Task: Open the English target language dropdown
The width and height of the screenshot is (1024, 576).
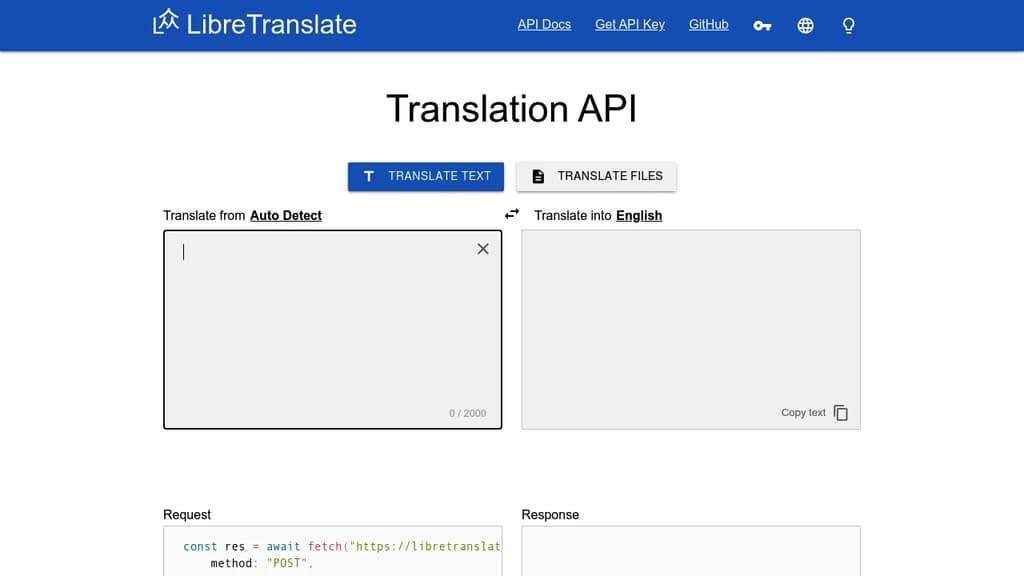Action: pos(638,215)
